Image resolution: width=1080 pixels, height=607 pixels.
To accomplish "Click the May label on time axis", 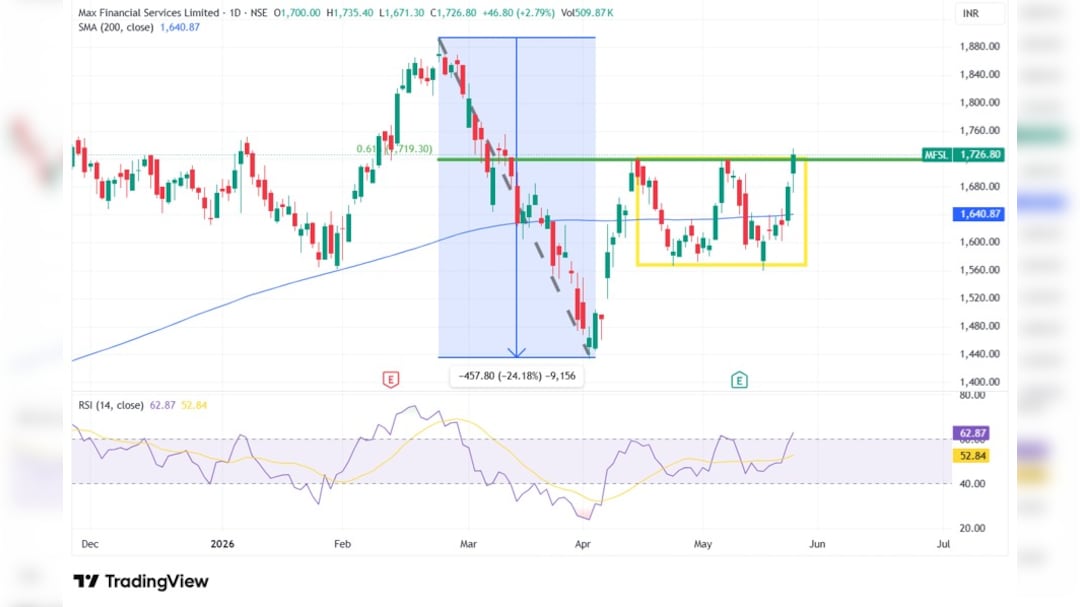I will (703, 544).
